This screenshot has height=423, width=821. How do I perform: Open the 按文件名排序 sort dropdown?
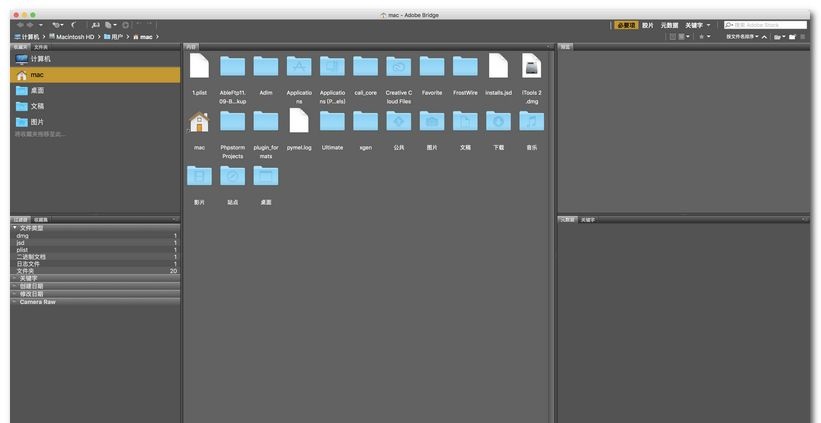[742, 37]
